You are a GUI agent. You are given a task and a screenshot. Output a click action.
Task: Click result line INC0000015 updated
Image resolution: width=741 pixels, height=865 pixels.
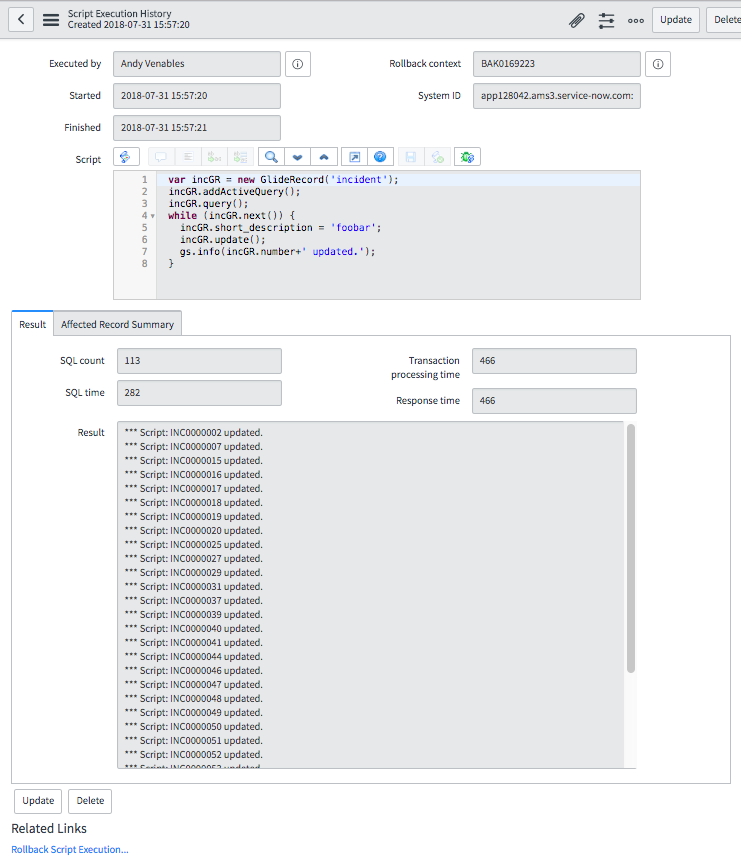(x=194, y=461)
